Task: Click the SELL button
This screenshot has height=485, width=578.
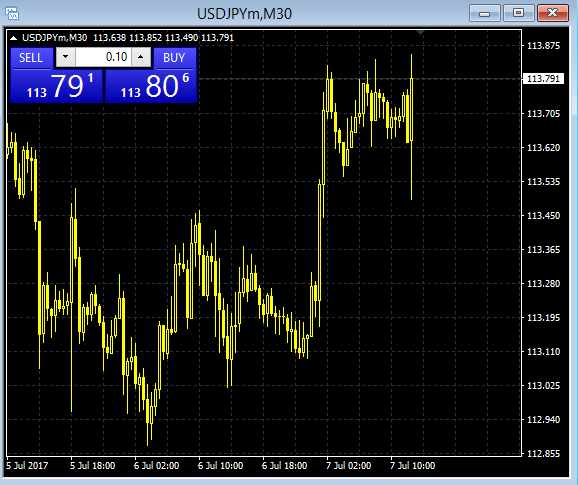Action: pos(31,58)
